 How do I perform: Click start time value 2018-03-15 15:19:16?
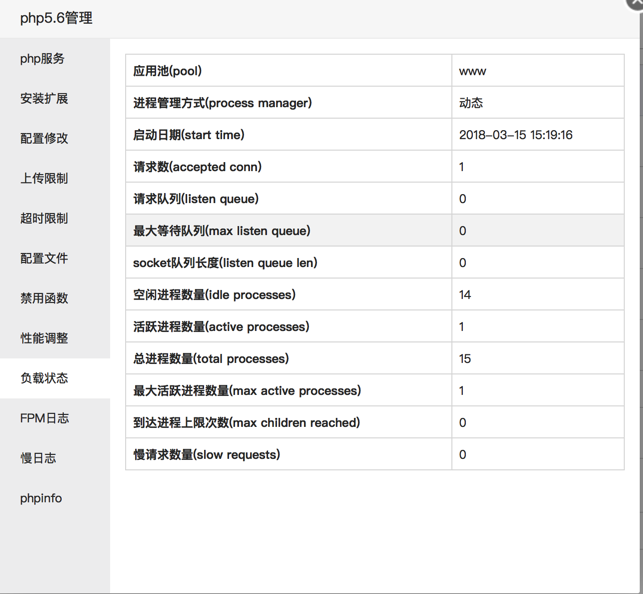click(x=515, y=135)
